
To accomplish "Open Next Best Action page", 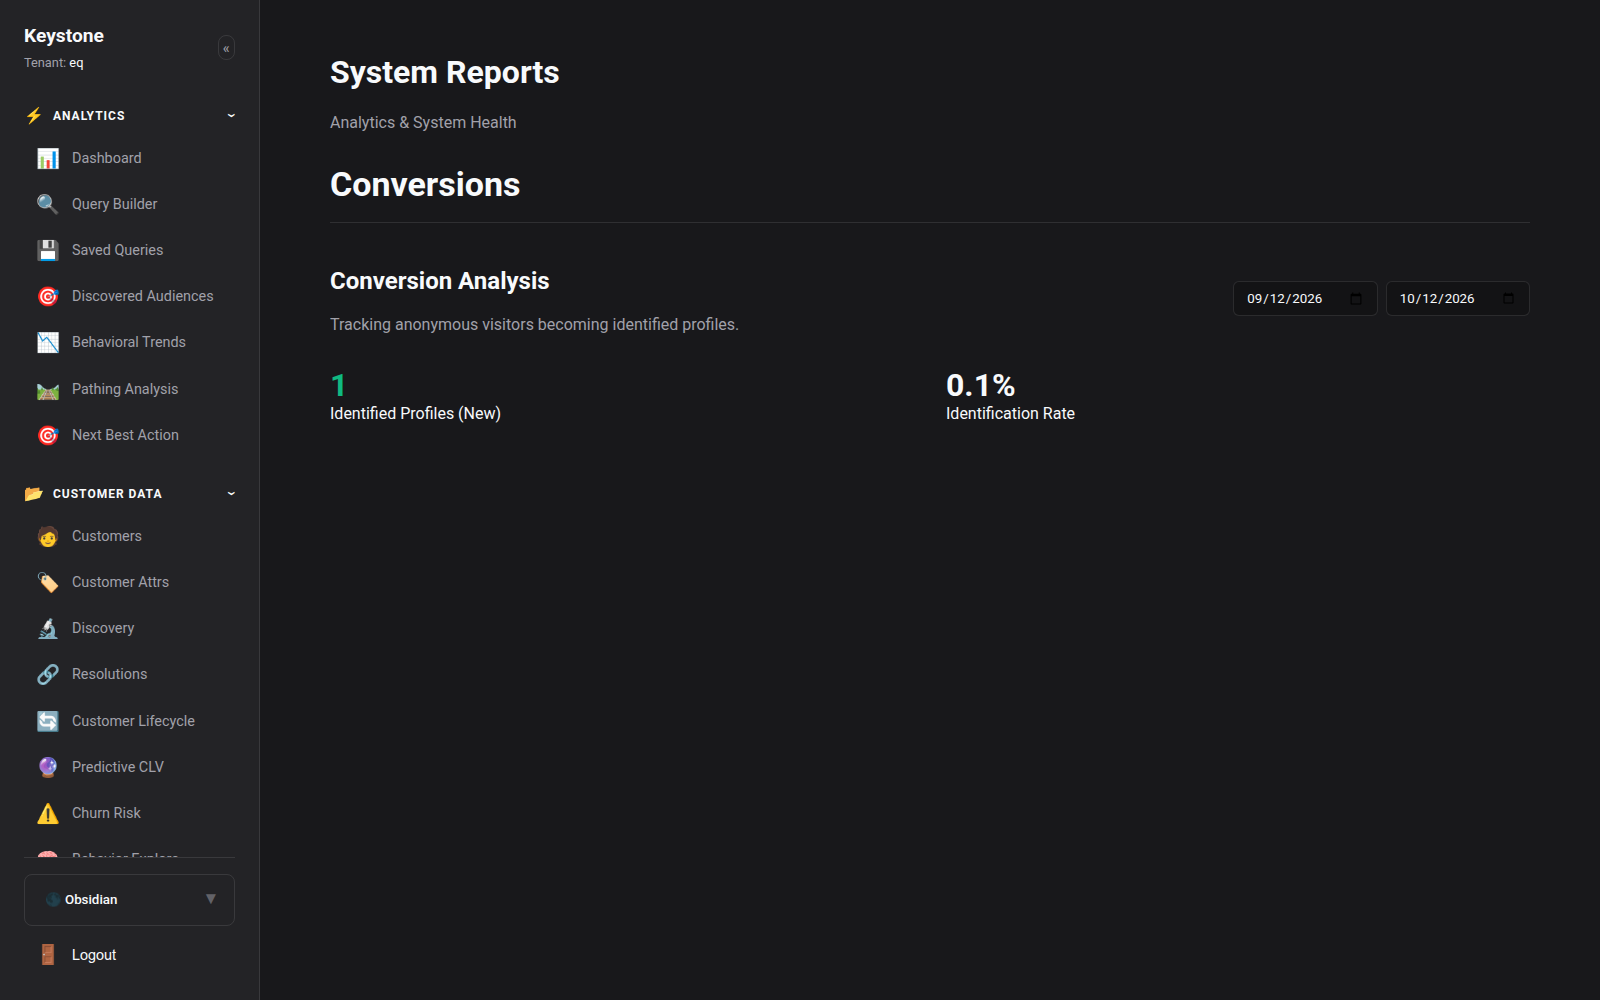I will [x=129, y=435].
